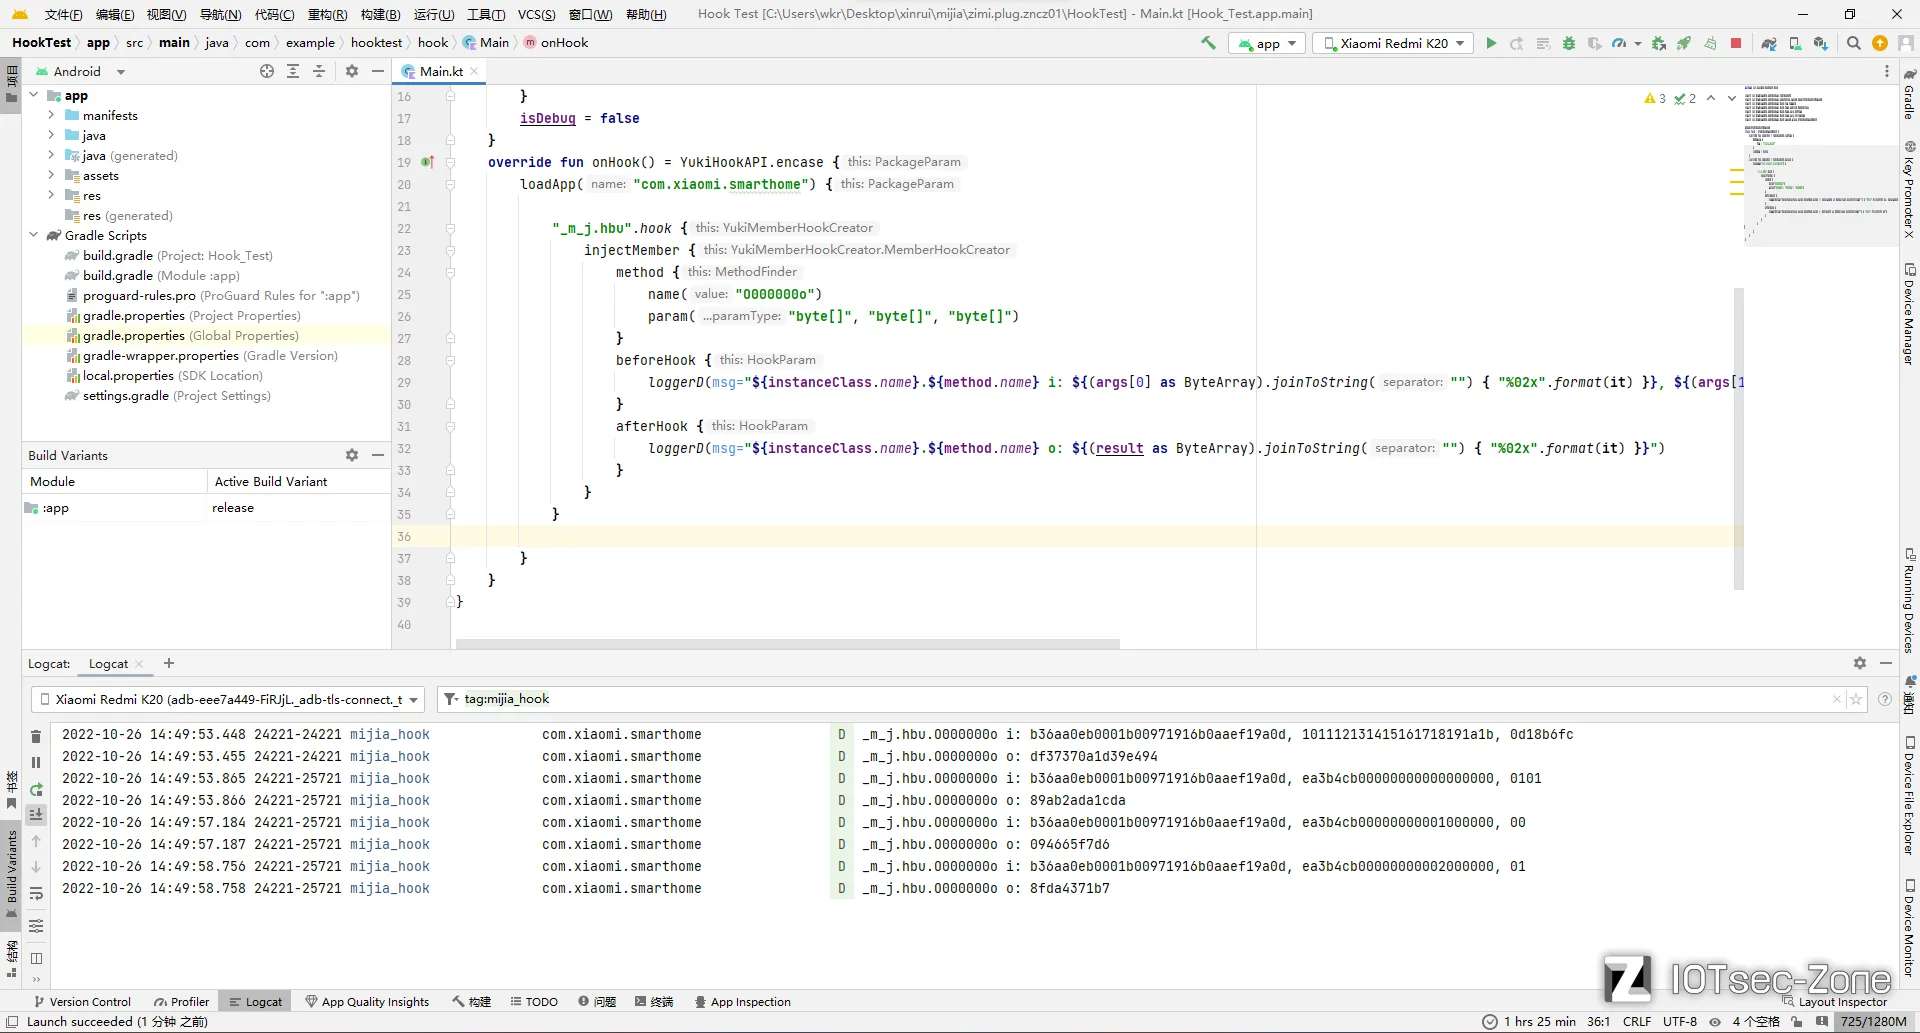Toggle split panels in logcat
The width and height of the screenshot is (1920, 1033).
[36, 958]
